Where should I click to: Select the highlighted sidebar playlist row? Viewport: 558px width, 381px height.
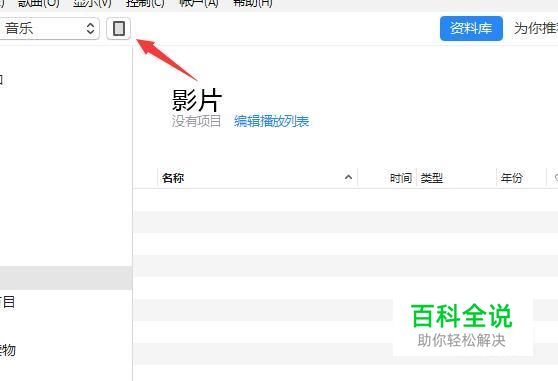[66, 278]
